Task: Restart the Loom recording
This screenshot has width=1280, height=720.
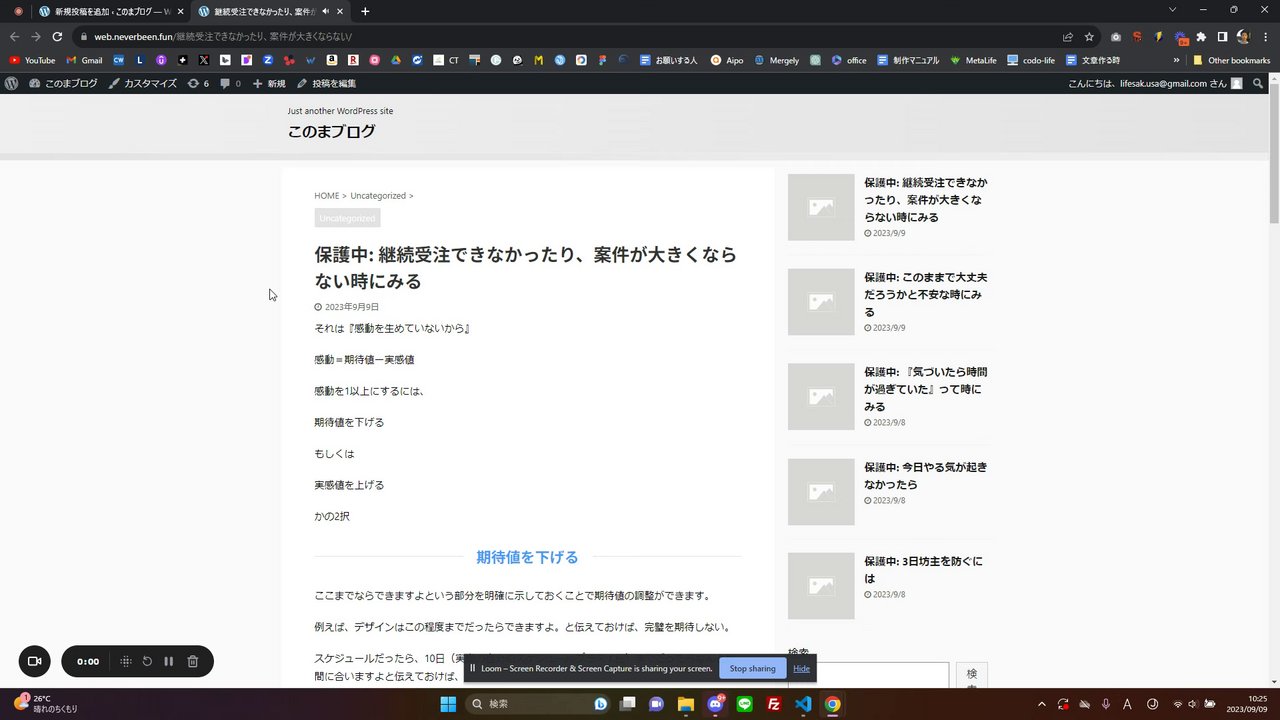Action: [147, 661]
